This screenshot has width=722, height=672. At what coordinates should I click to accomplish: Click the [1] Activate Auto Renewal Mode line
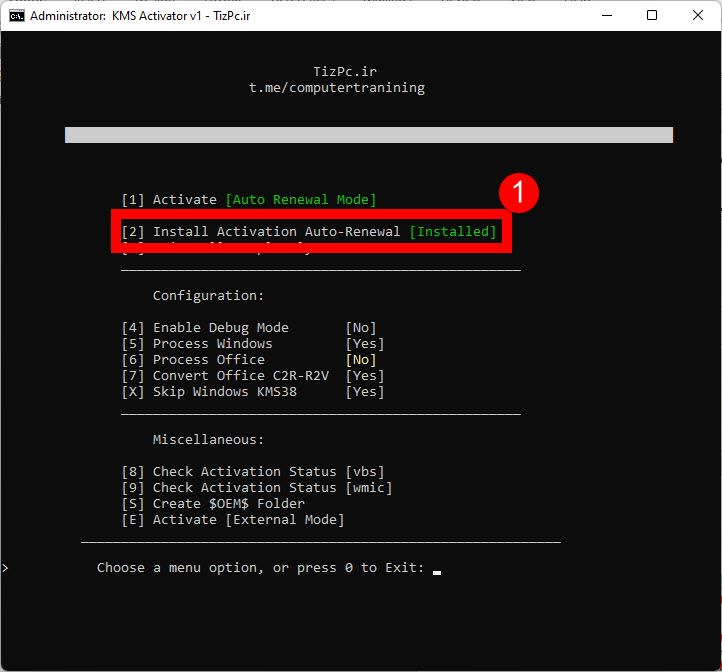pos(249,199)
